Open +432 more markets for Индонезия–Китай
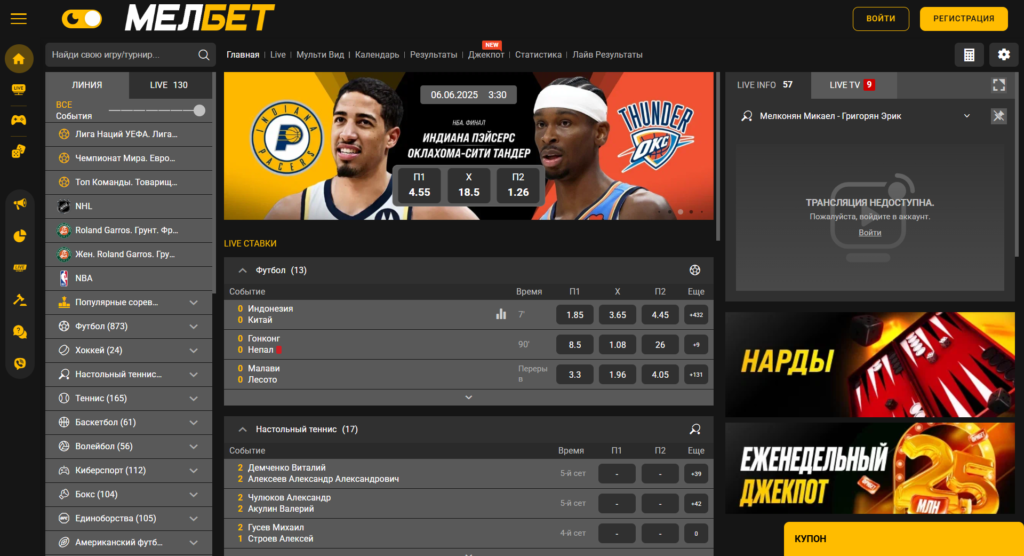 tap(696, 315)
